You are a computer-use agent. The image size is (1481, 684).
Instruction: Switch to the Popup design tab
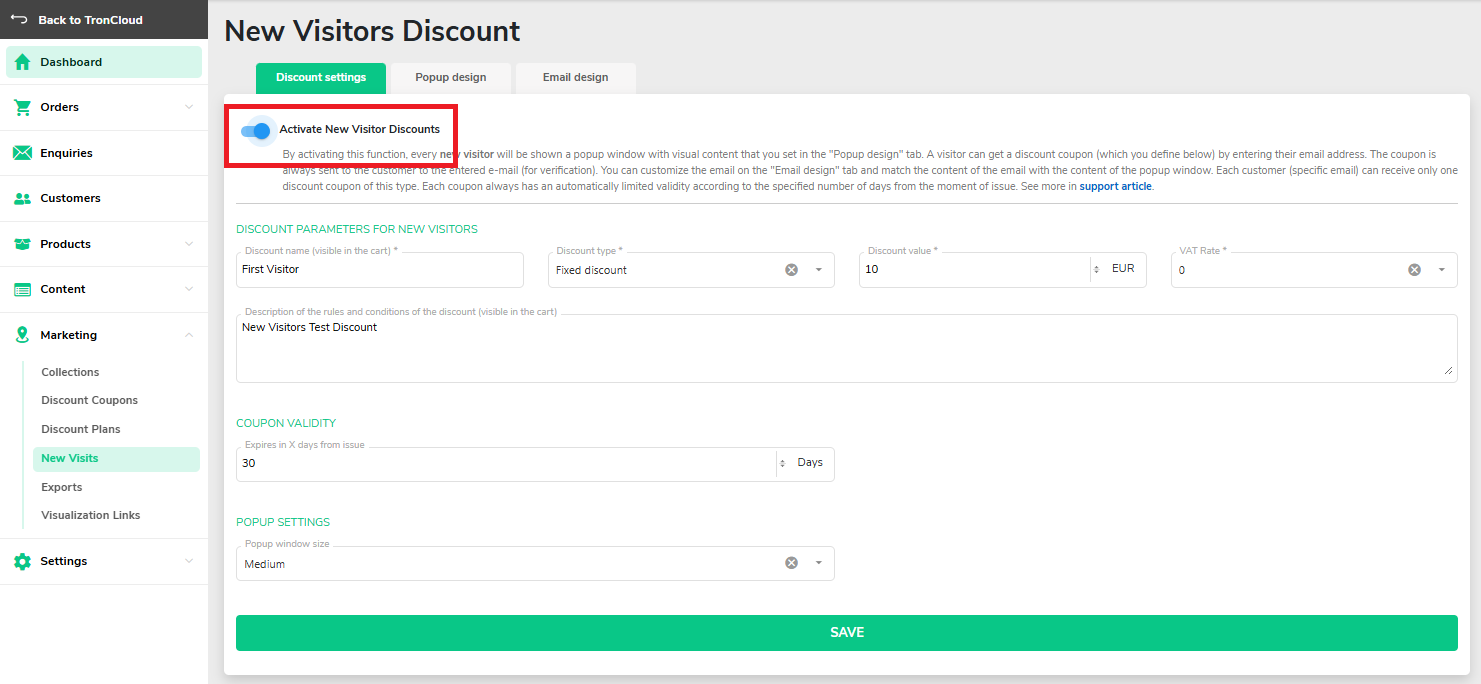tap(451, 78)
